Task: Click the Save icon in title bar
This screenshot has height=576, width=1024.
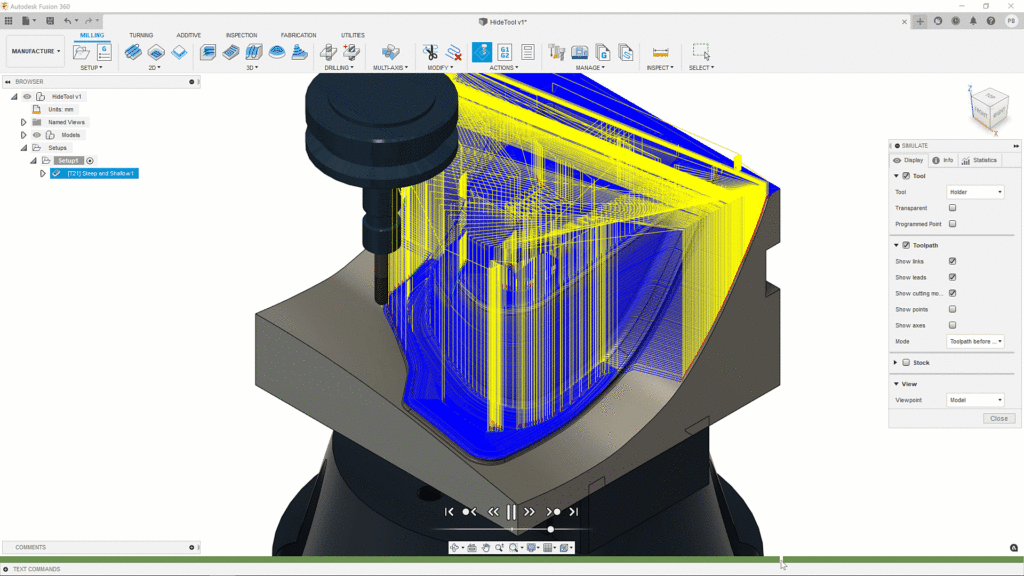Action: 50,21
